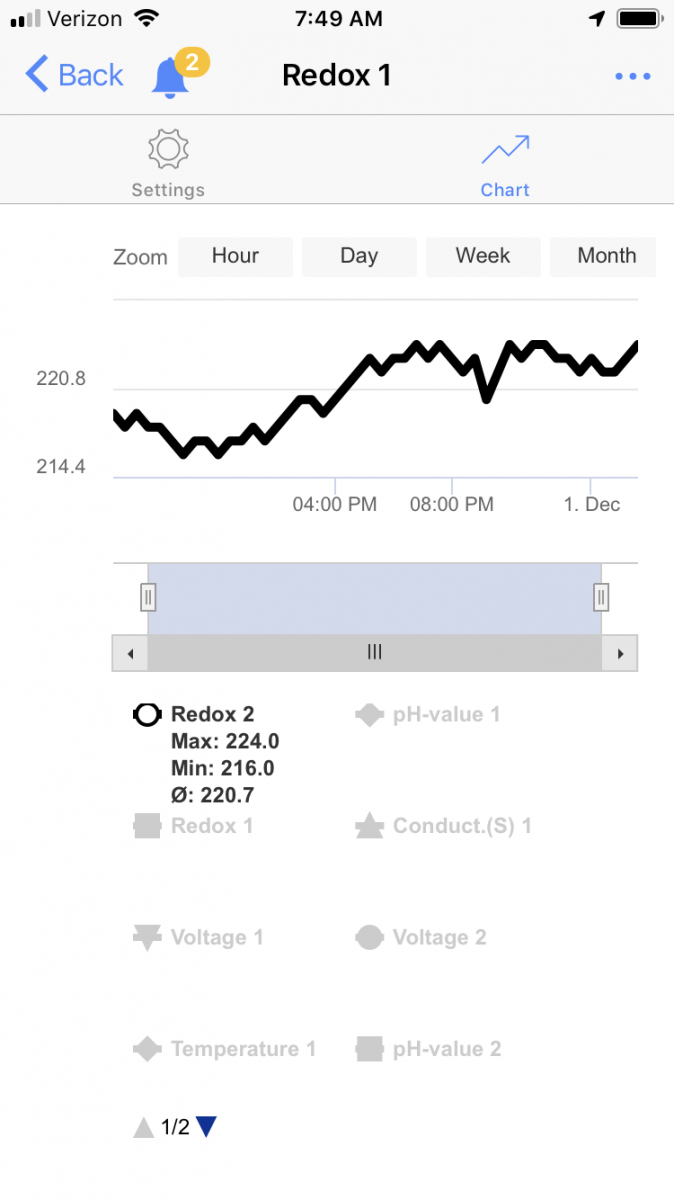Toggle Redox 2 series visibility

point(212,714)
